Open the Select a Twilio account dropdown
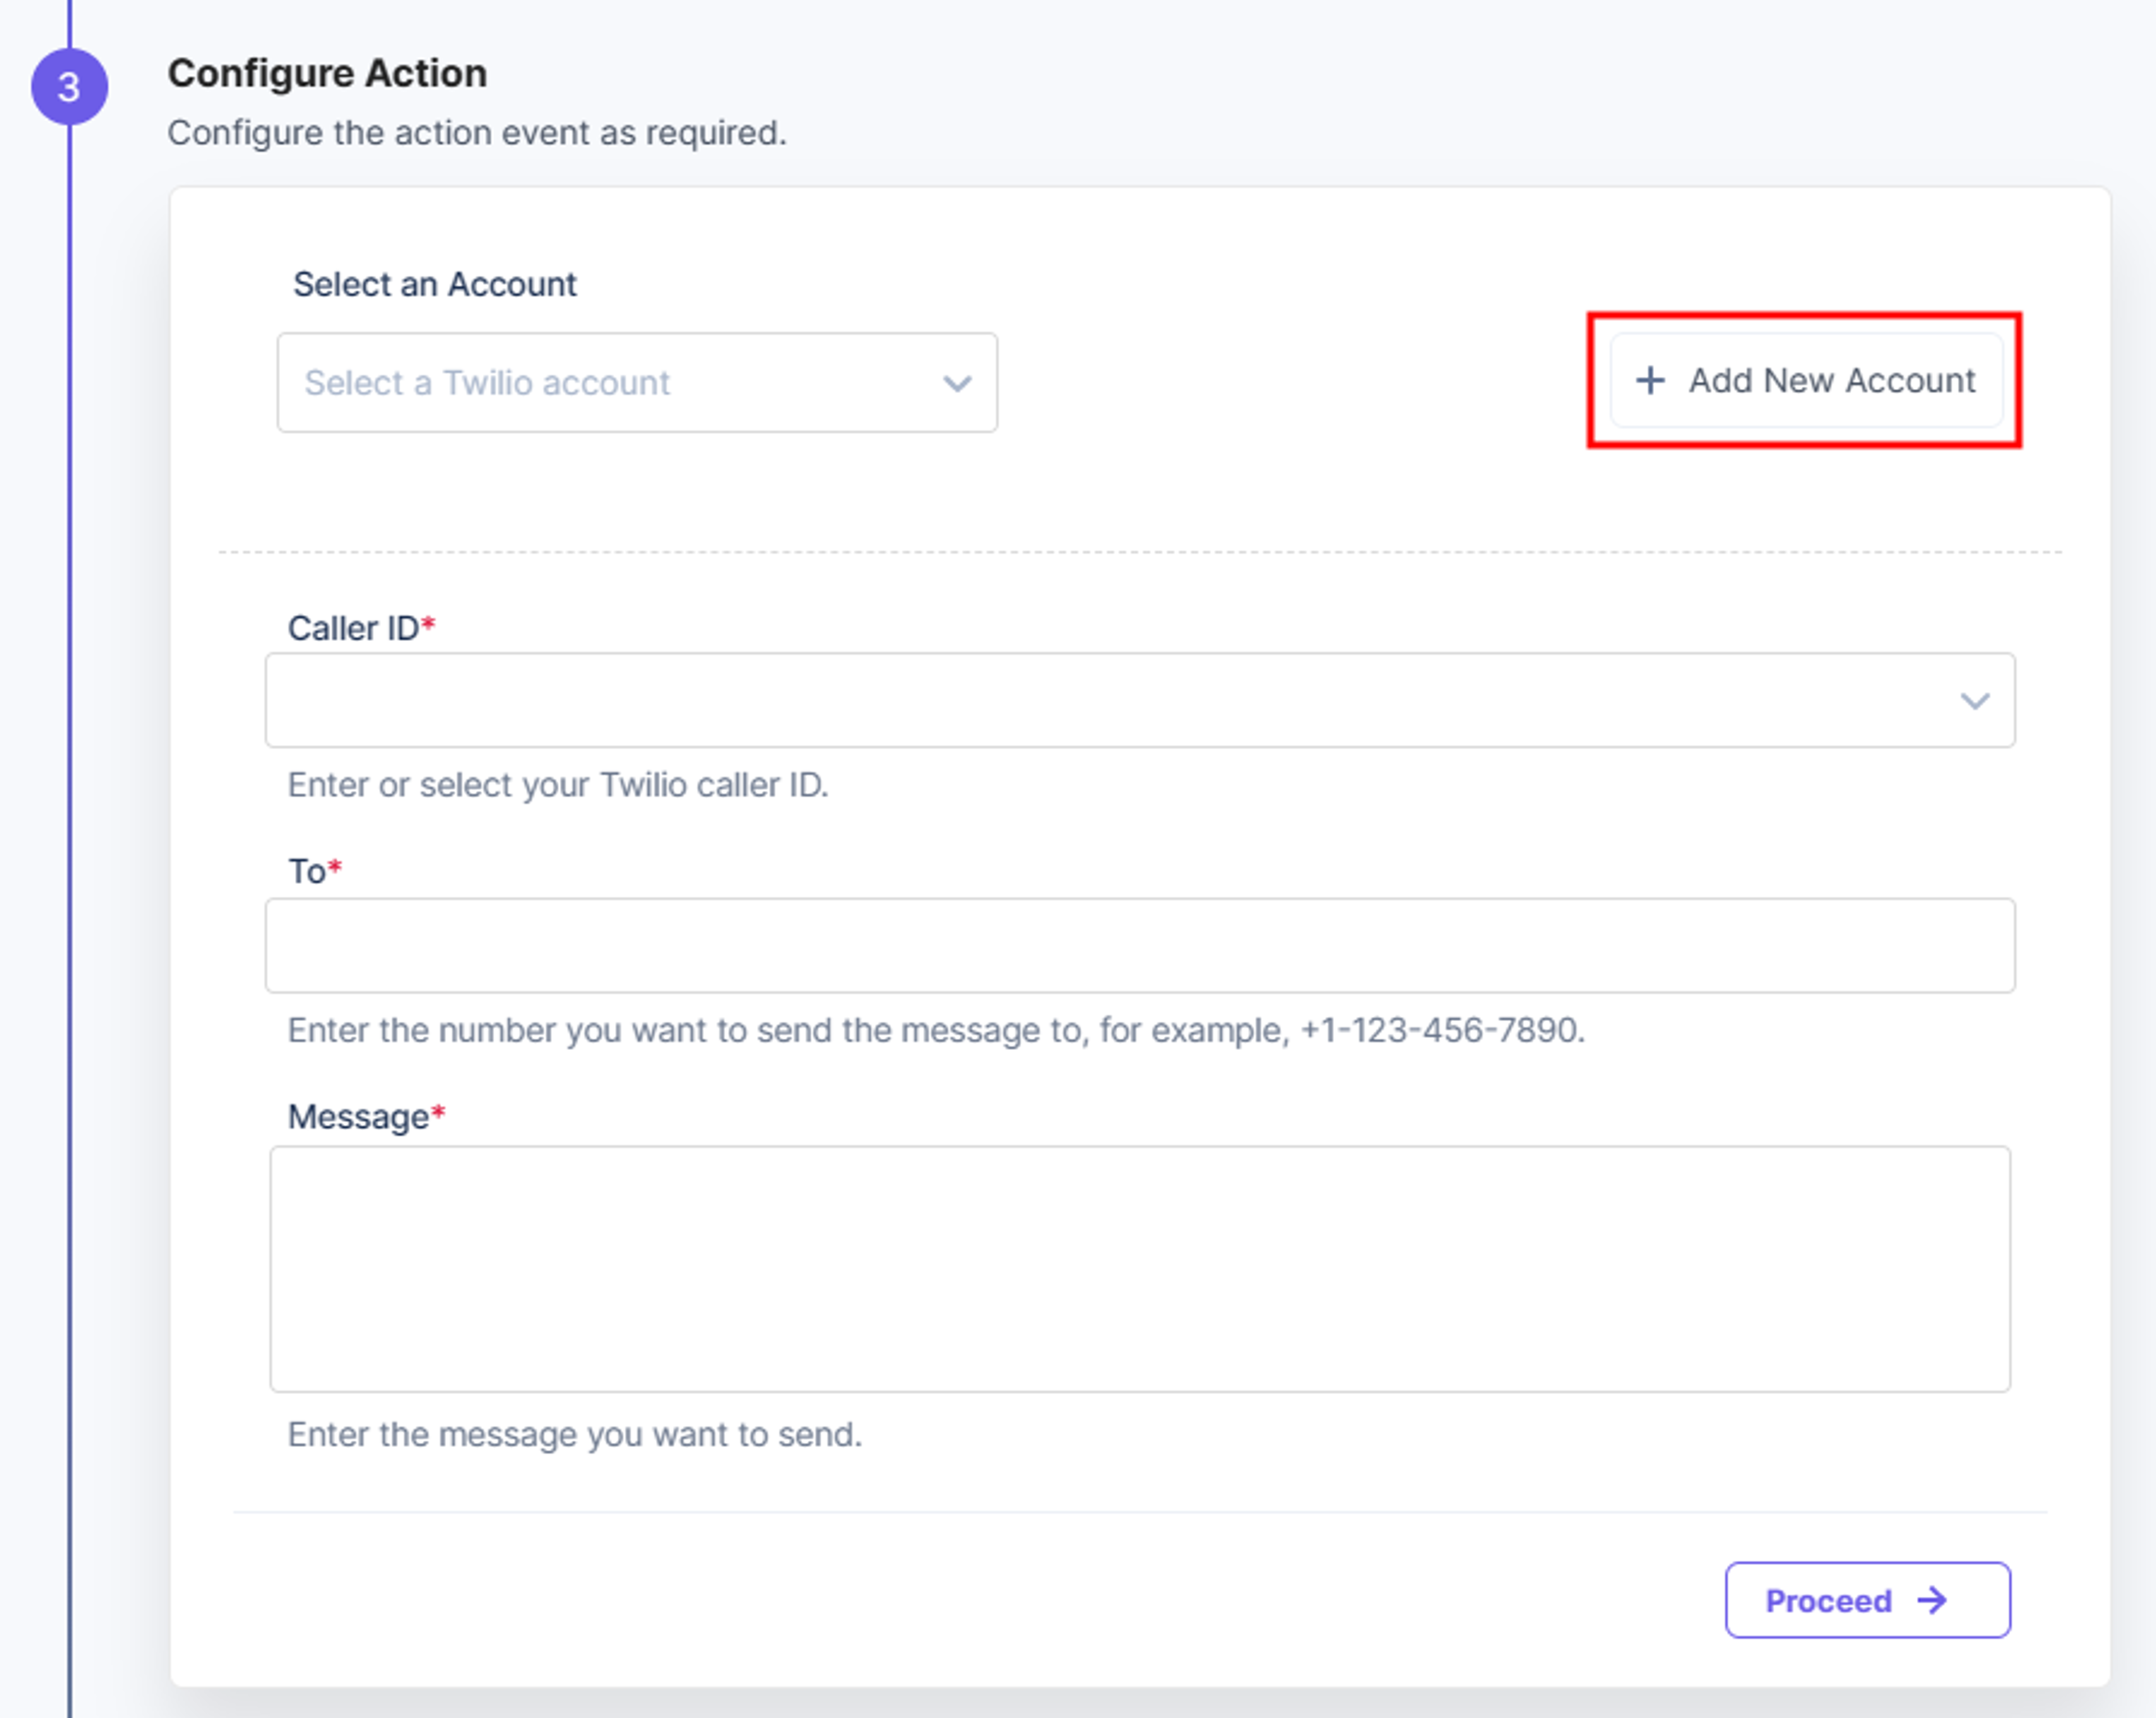 click(637, 383)
